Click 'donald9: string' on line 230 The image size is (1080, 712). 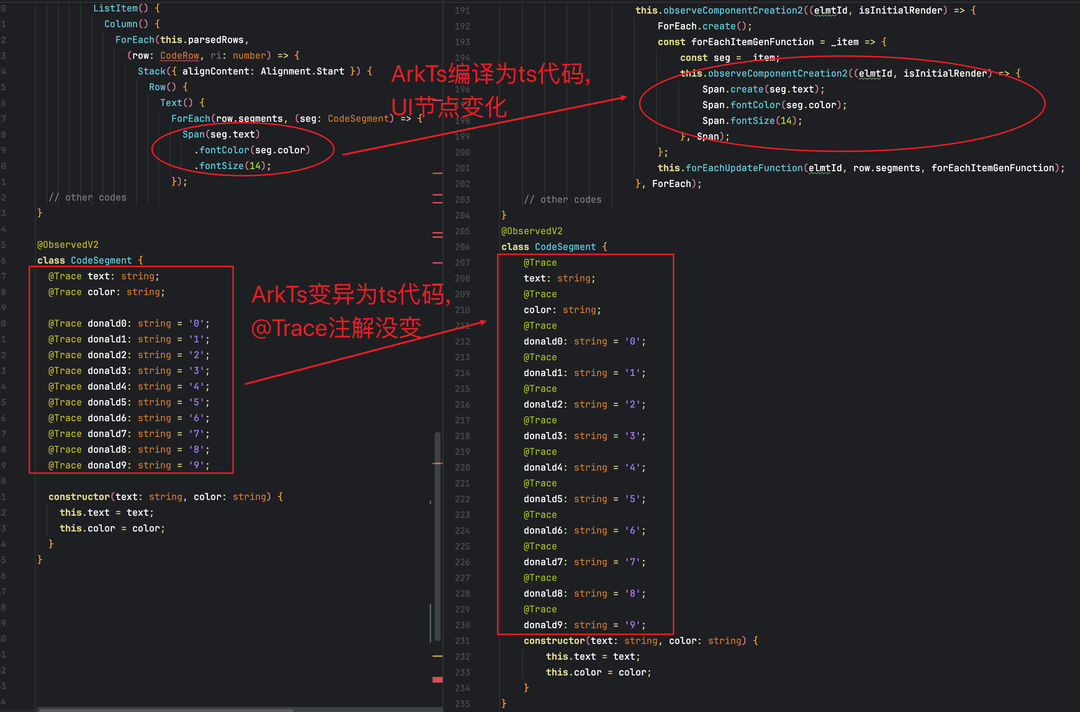585,625
